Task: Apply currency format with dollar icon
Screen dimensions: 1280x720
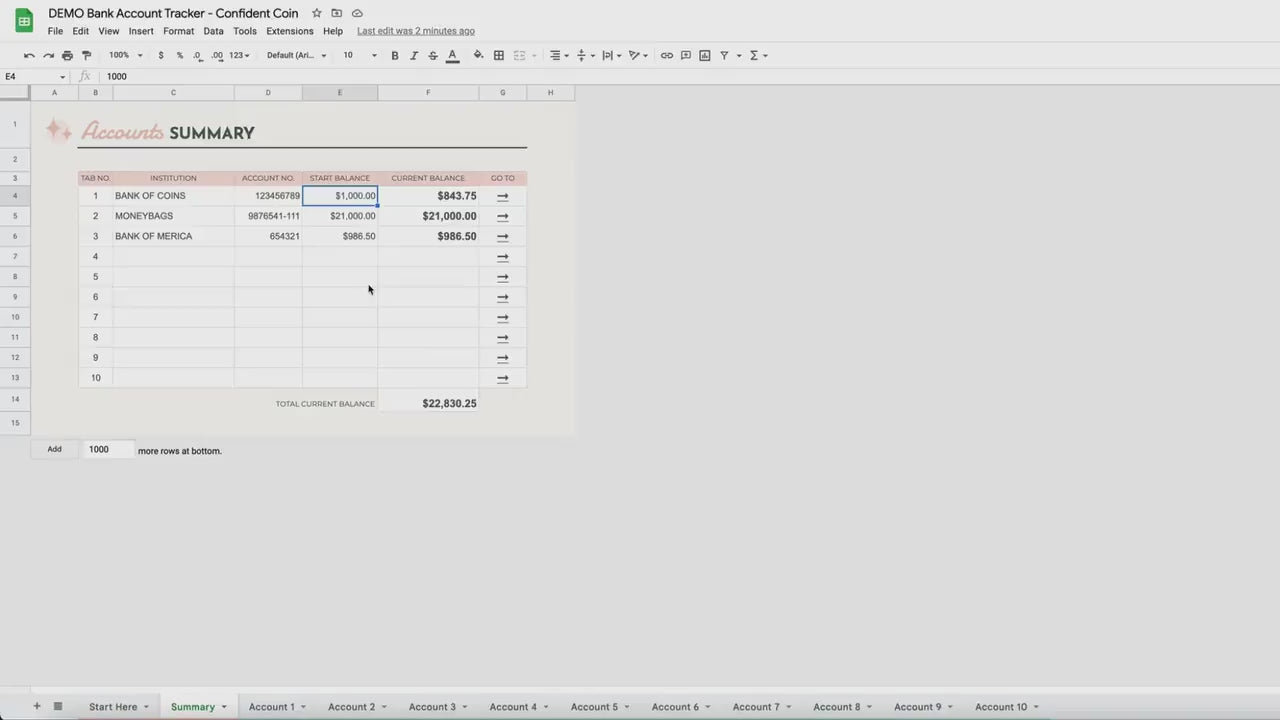Action: click(161, 56)
